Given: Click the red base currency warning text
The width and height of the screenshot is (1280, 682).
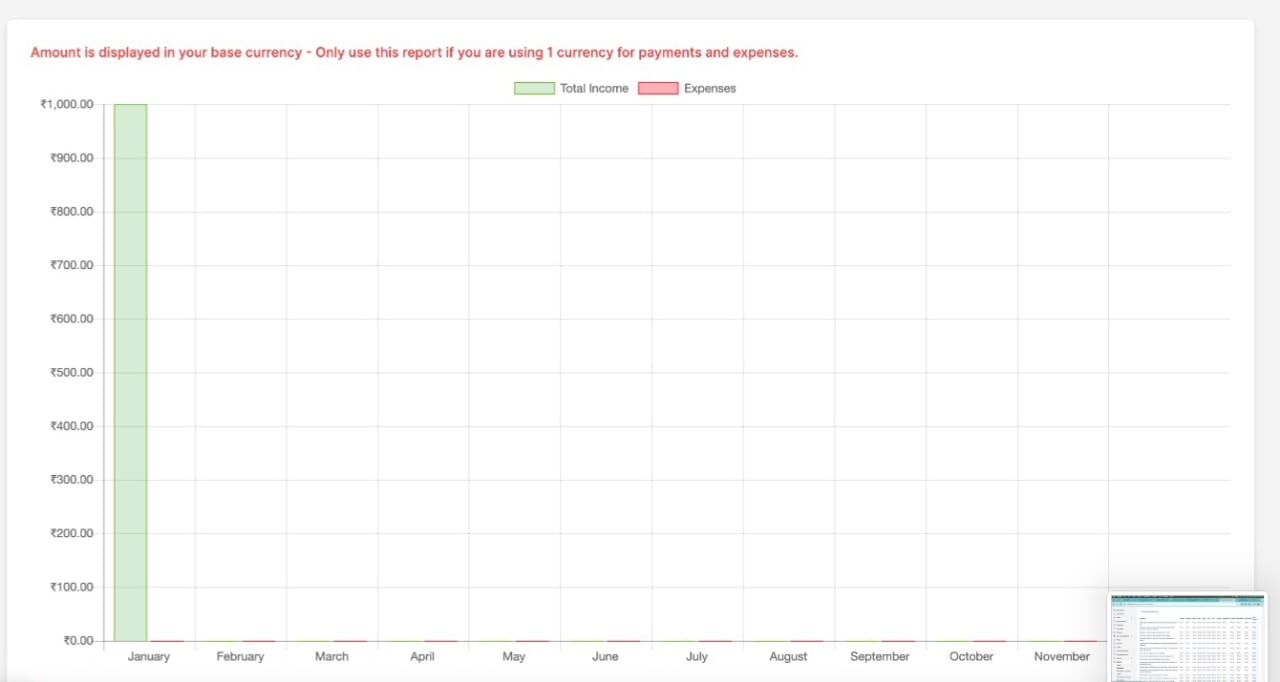Looking at the screenshot, I should 414,52.
